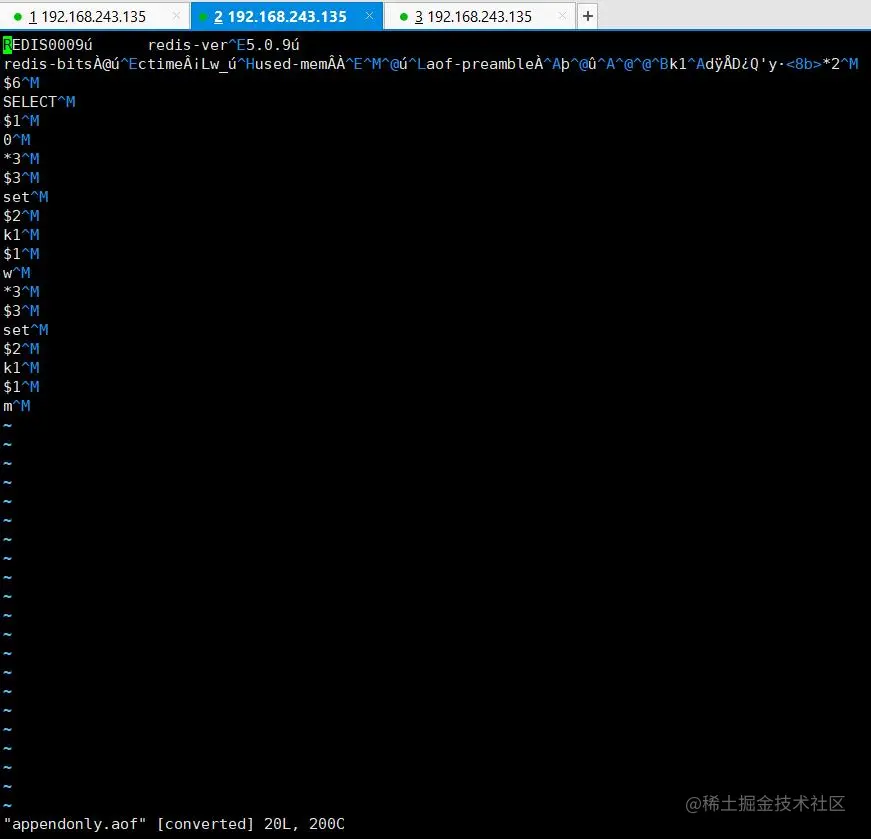Click the [converted] status text
The height and width of the screenshot is (839, 871).
205,823
